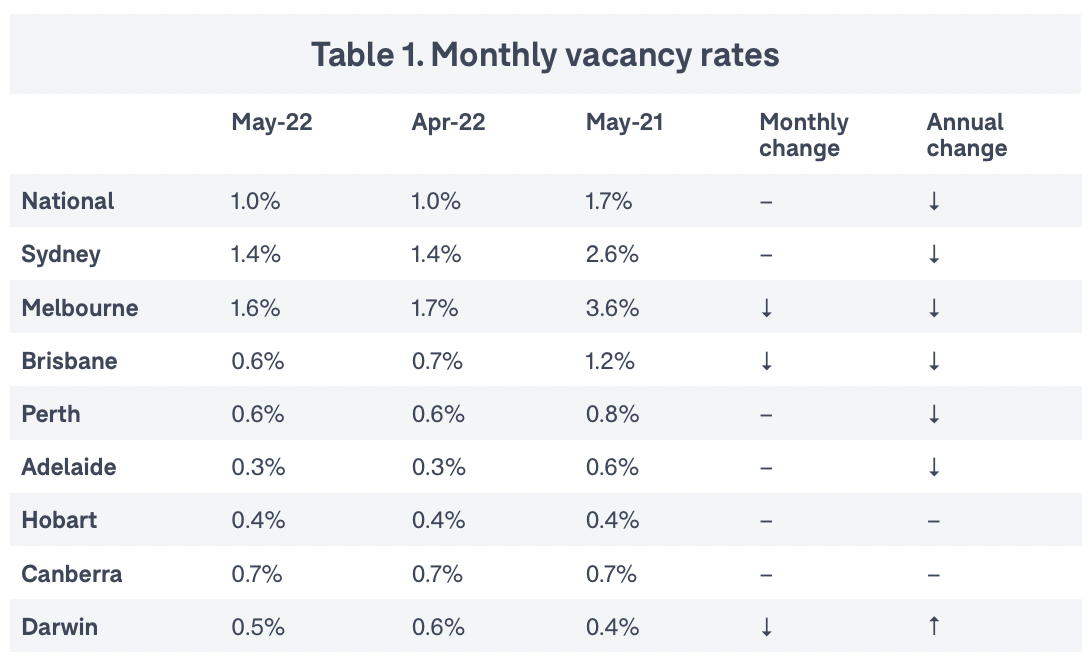Click the Annual change column header
The height and width of the screenshot is (662, 1092).
click(x=966, y=135)
